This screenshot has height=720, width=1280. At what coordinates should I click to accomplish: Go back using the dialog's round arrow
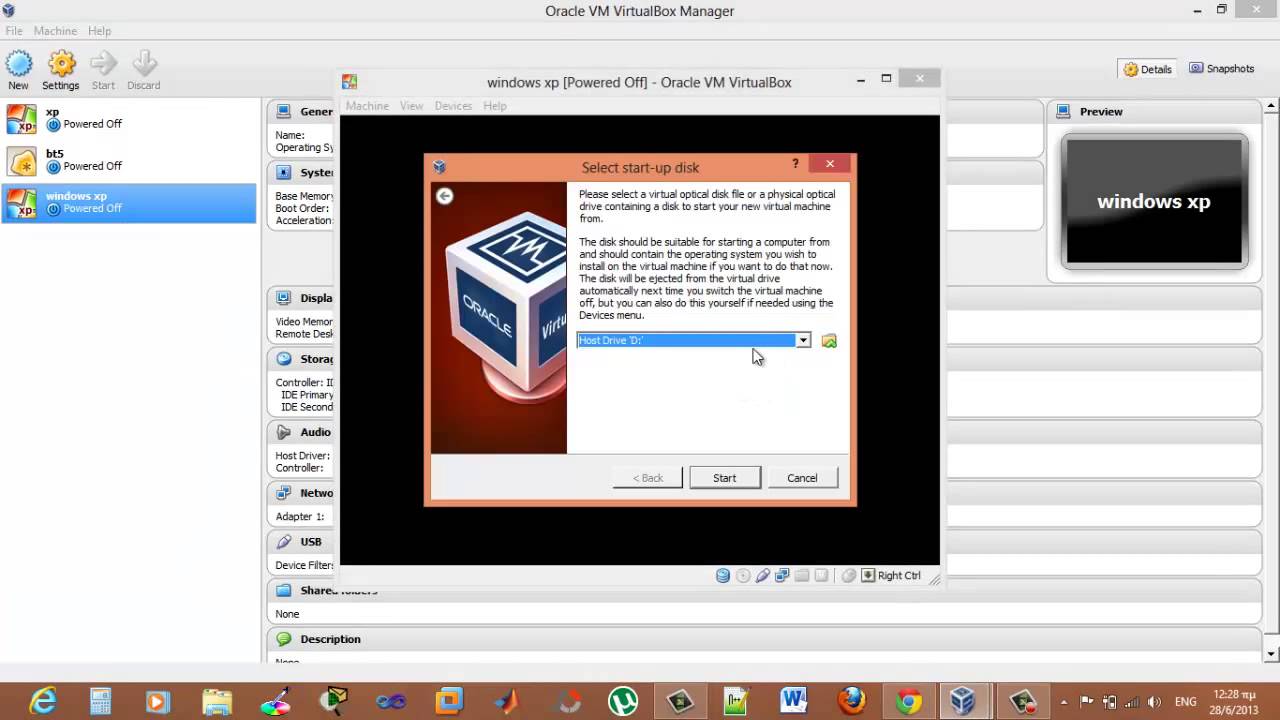point(445,196)
